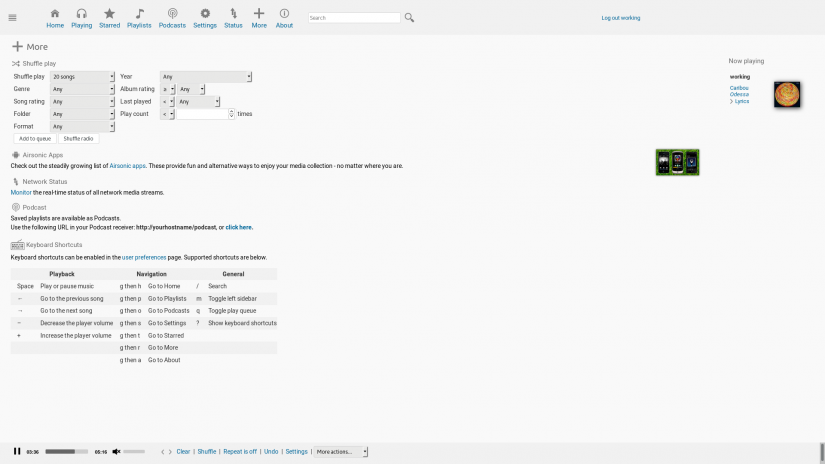825x464 pixels.
Task: Open the About info icon
Action: pos(284,13)
